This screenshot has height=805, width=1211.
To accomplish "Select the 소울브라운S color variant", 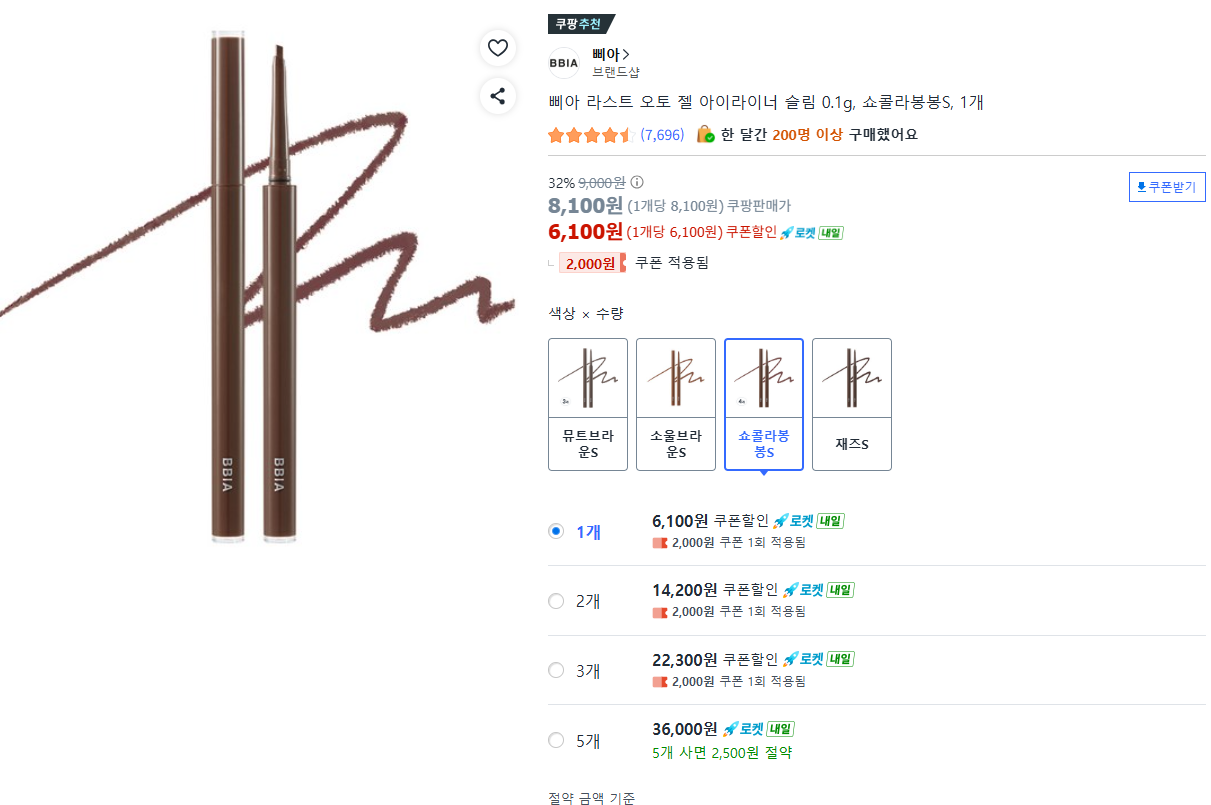I will tap(676, 404).
